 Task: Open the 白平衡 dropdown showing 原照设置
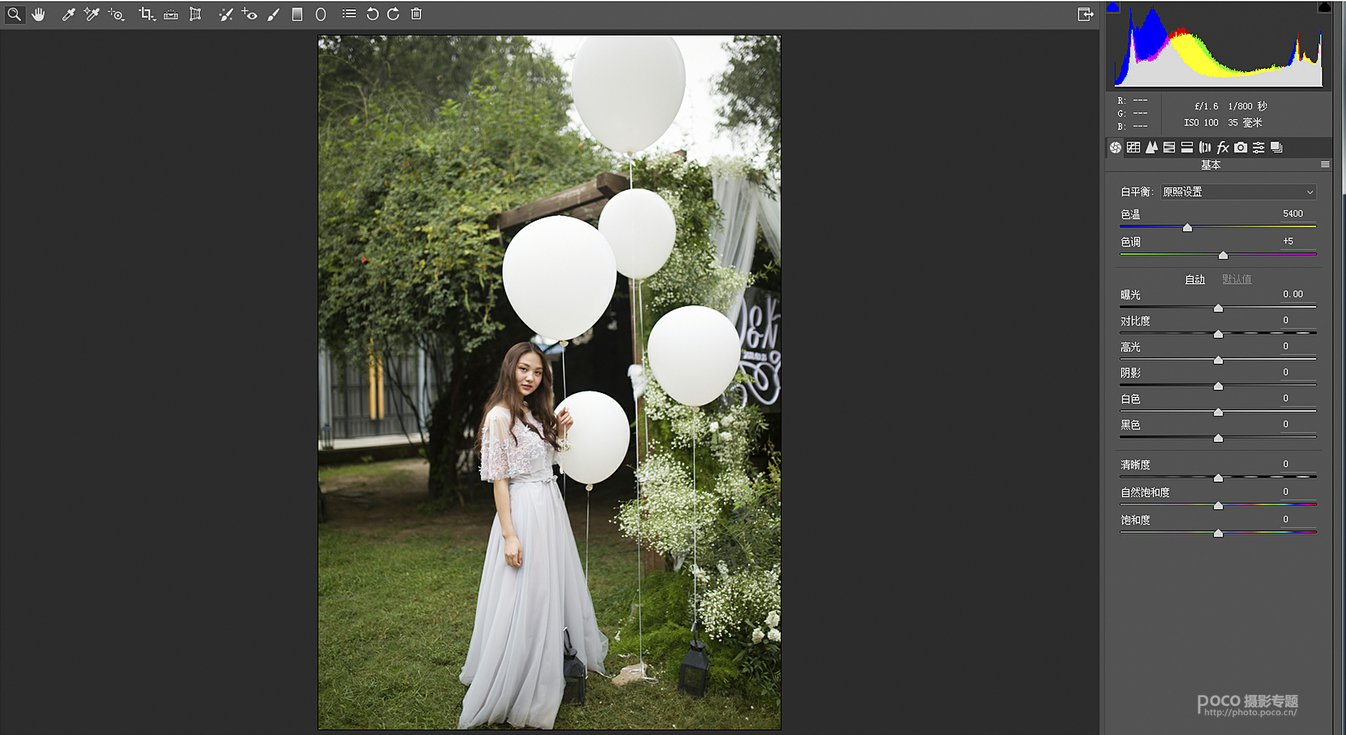(1238, 192)
